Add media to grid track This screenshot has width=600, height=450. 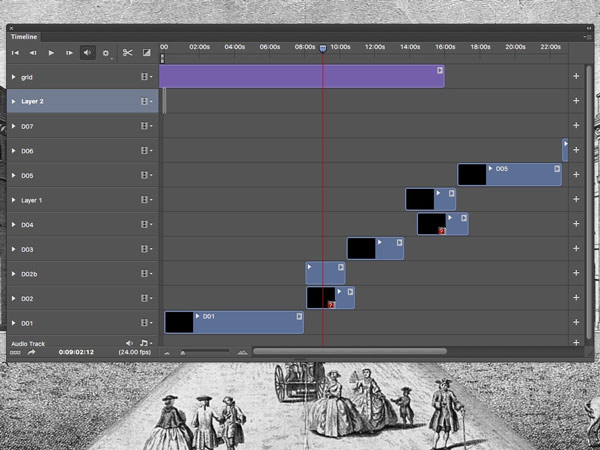(x=576, y=76)
